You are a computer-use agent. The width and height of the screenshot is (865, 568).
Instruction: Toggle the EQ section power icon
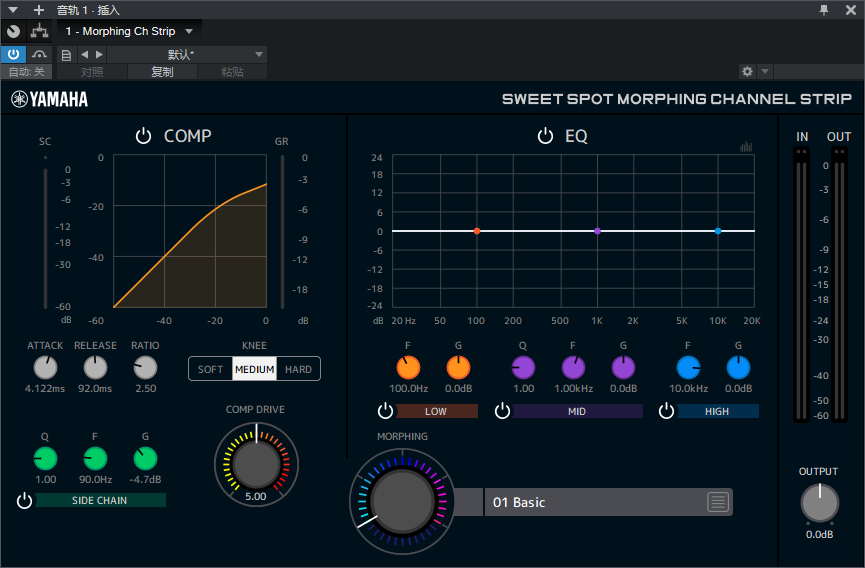click(545, 136)
